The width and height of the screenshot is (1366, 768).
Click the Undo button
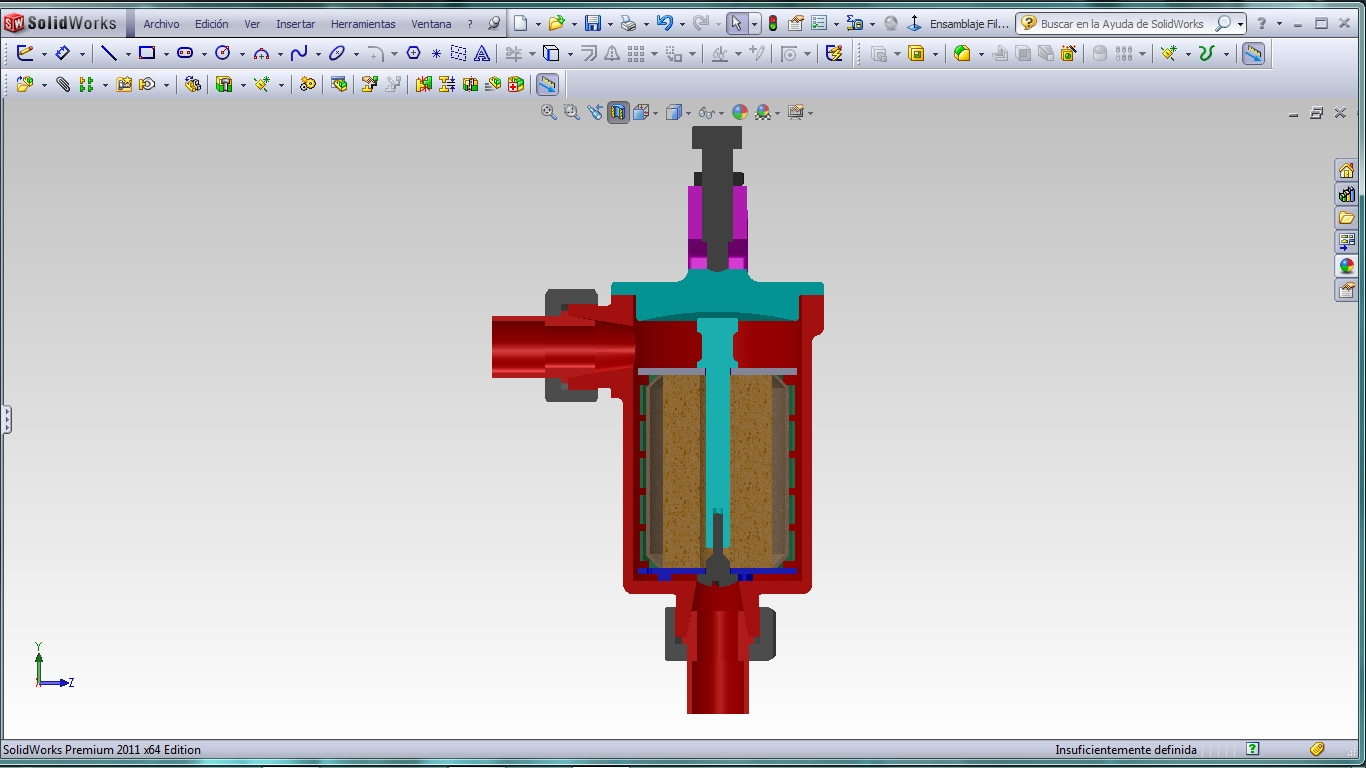665,23
